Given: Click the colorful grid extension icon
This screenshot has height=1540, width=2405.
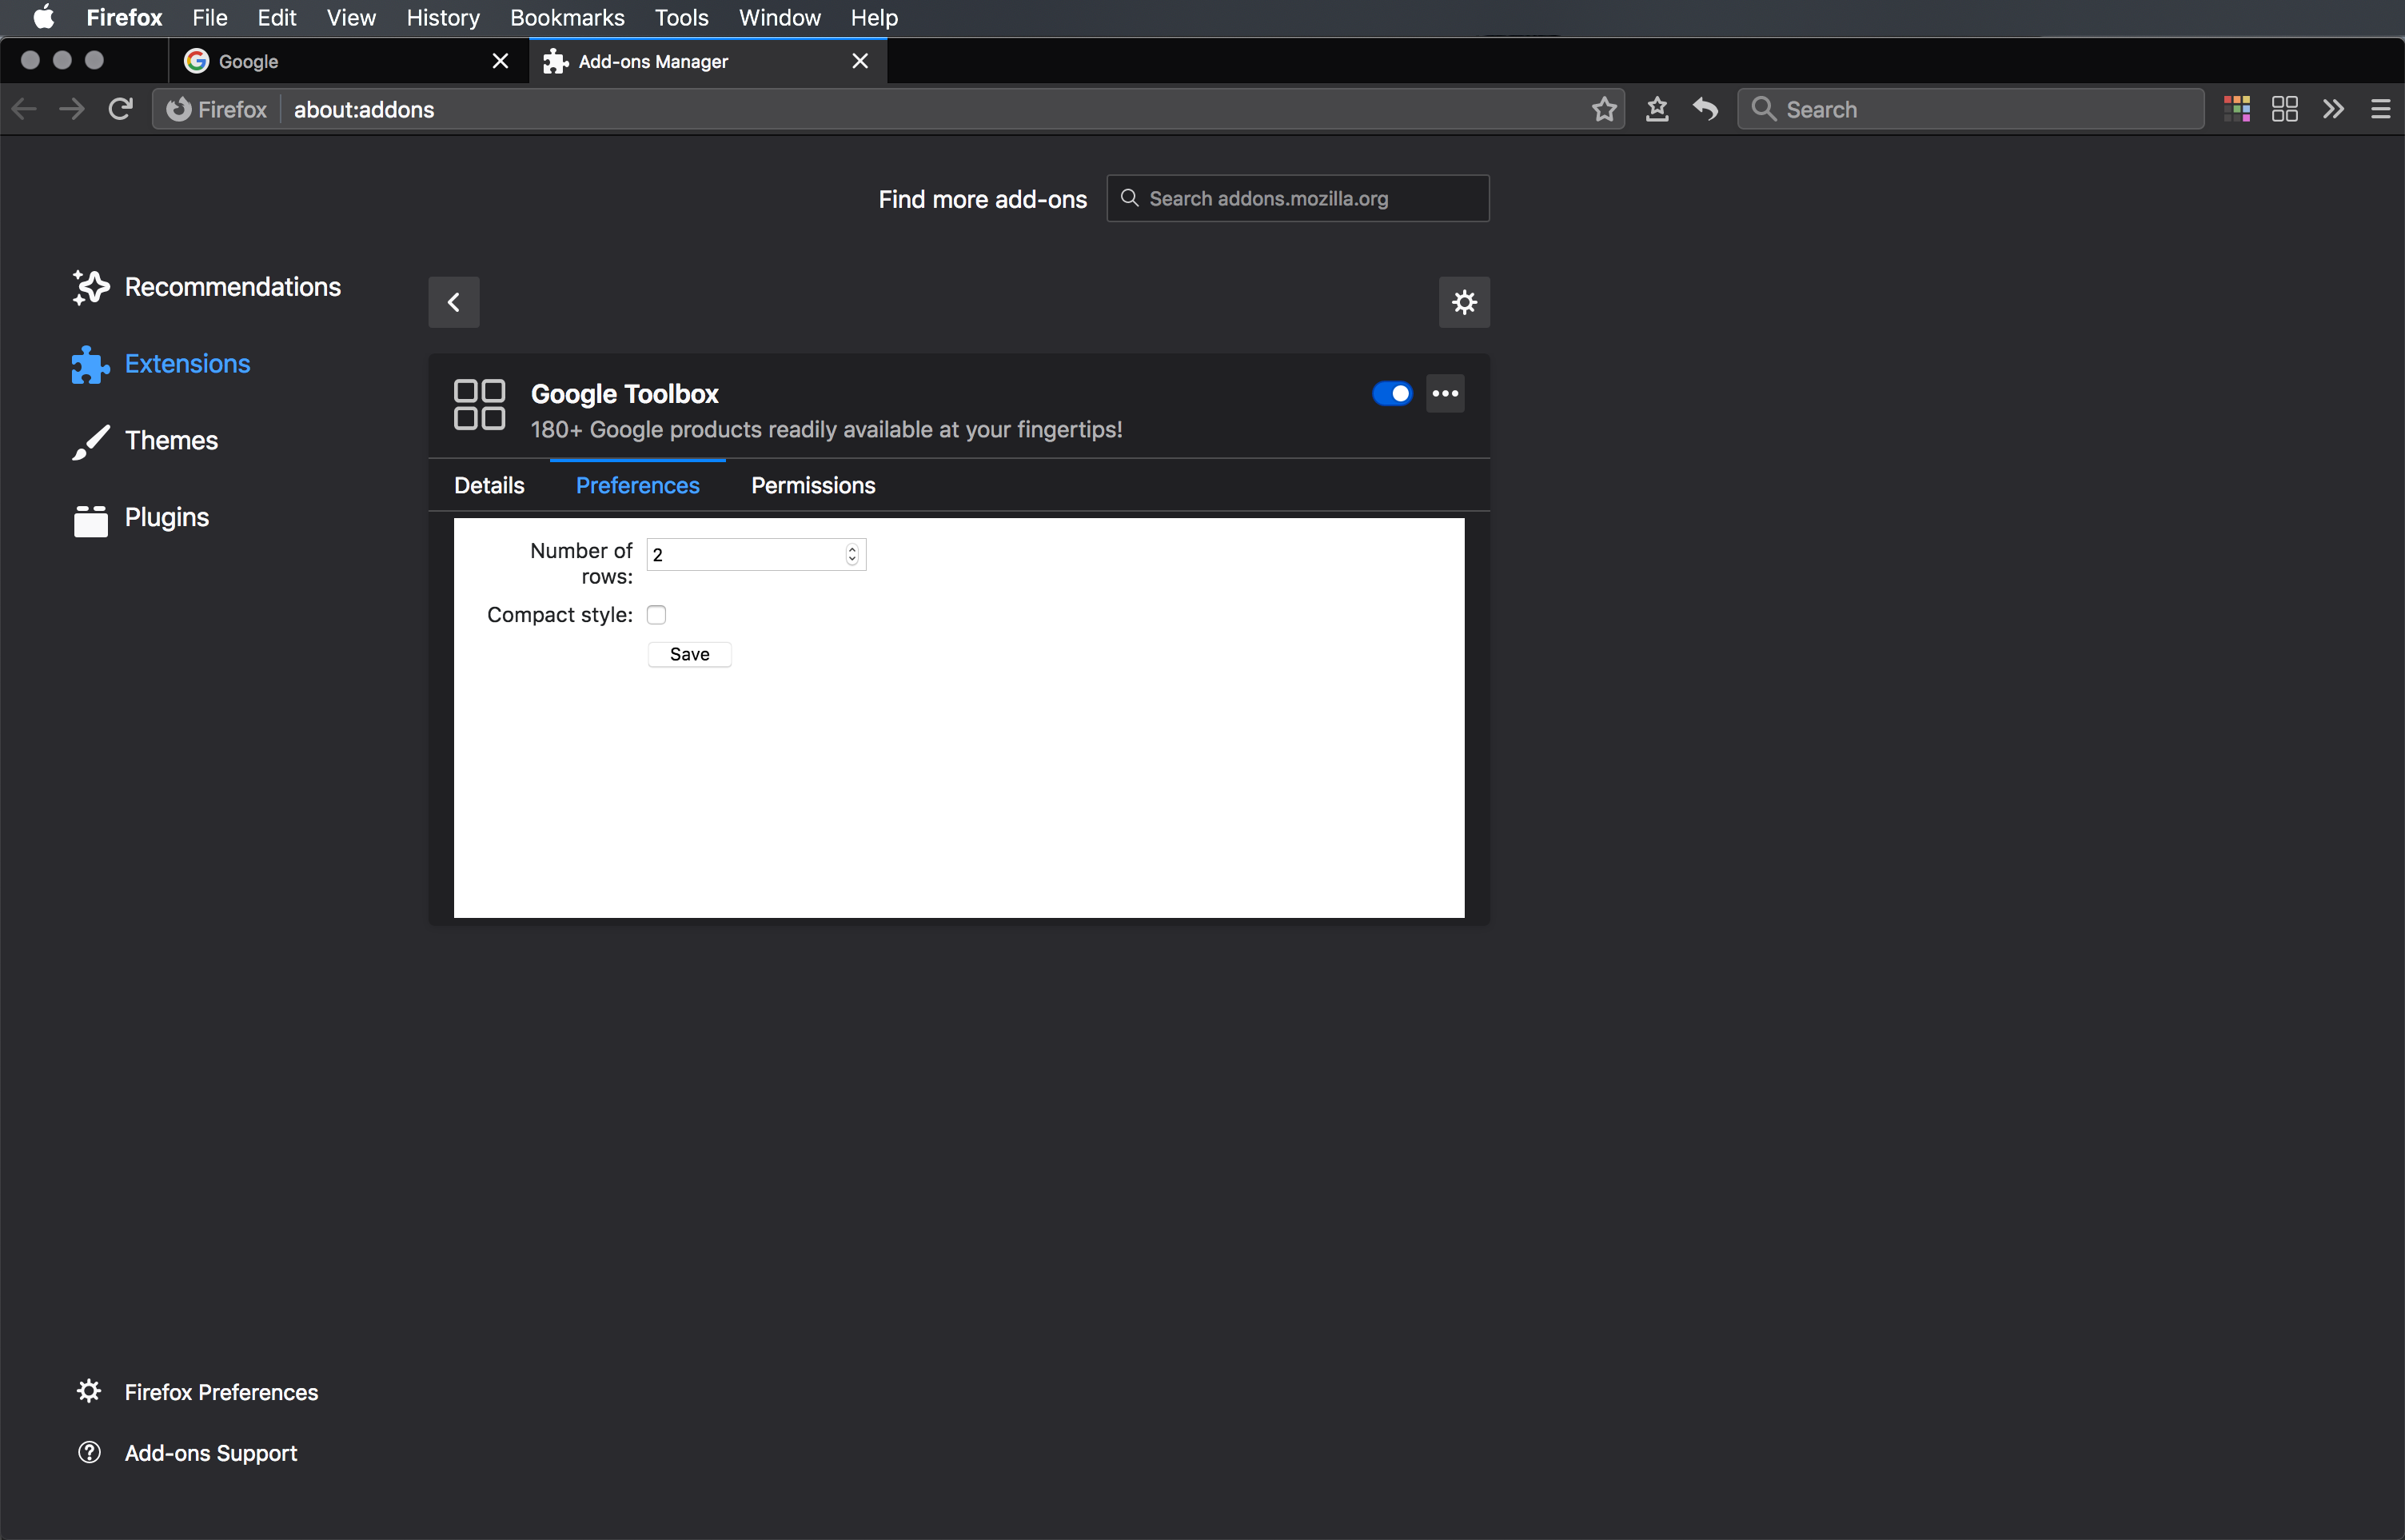Looking at the screenshot, I should [x=2236, y=109].
